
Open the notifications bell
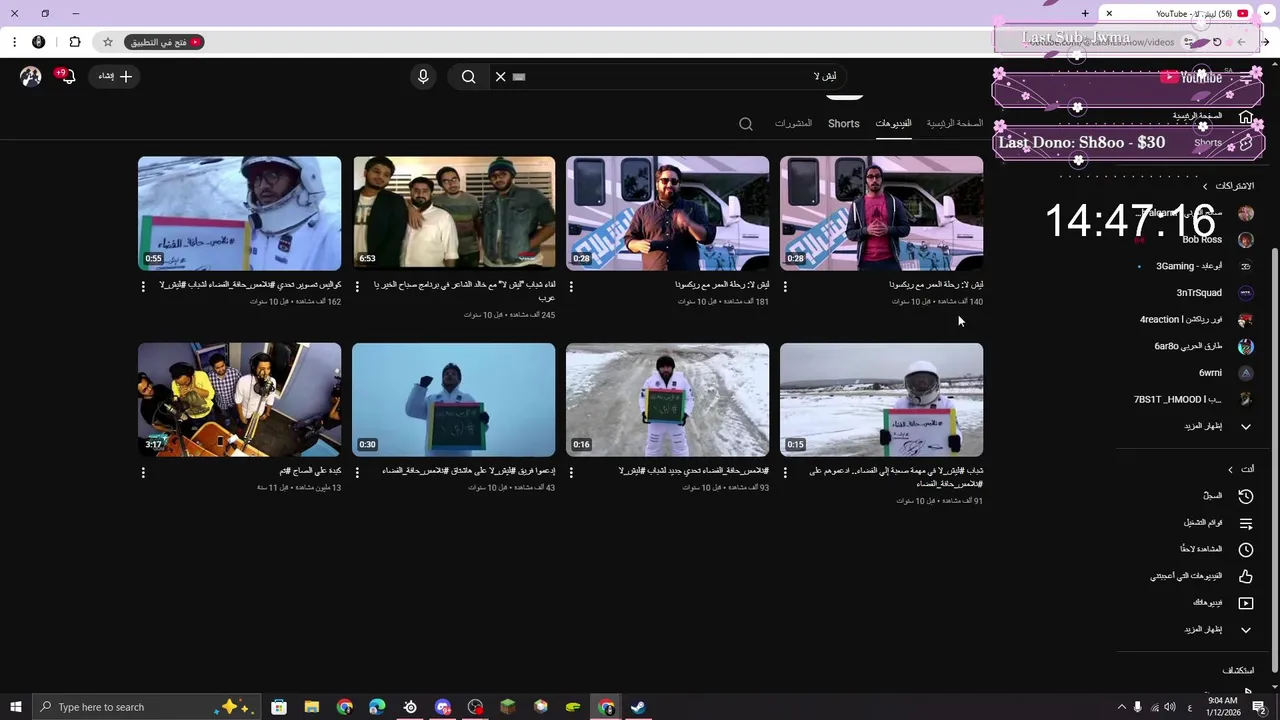click(x=67, y=76)
